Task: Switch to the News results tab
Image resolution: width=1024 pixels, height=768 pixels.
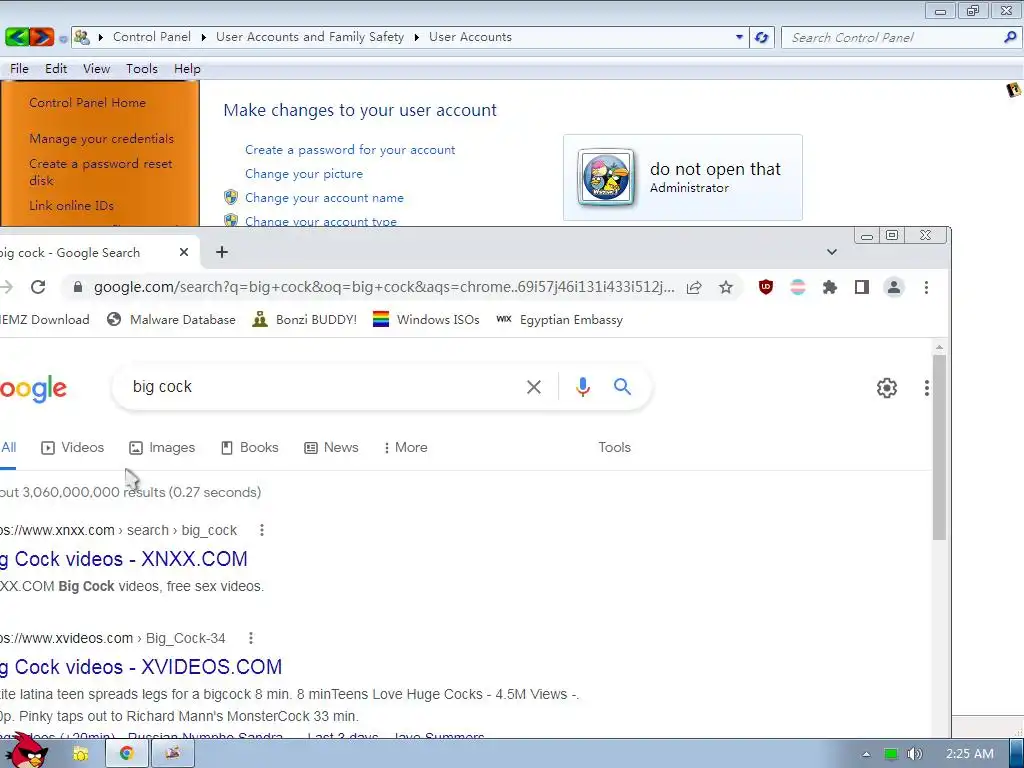Action: [331, 448]
